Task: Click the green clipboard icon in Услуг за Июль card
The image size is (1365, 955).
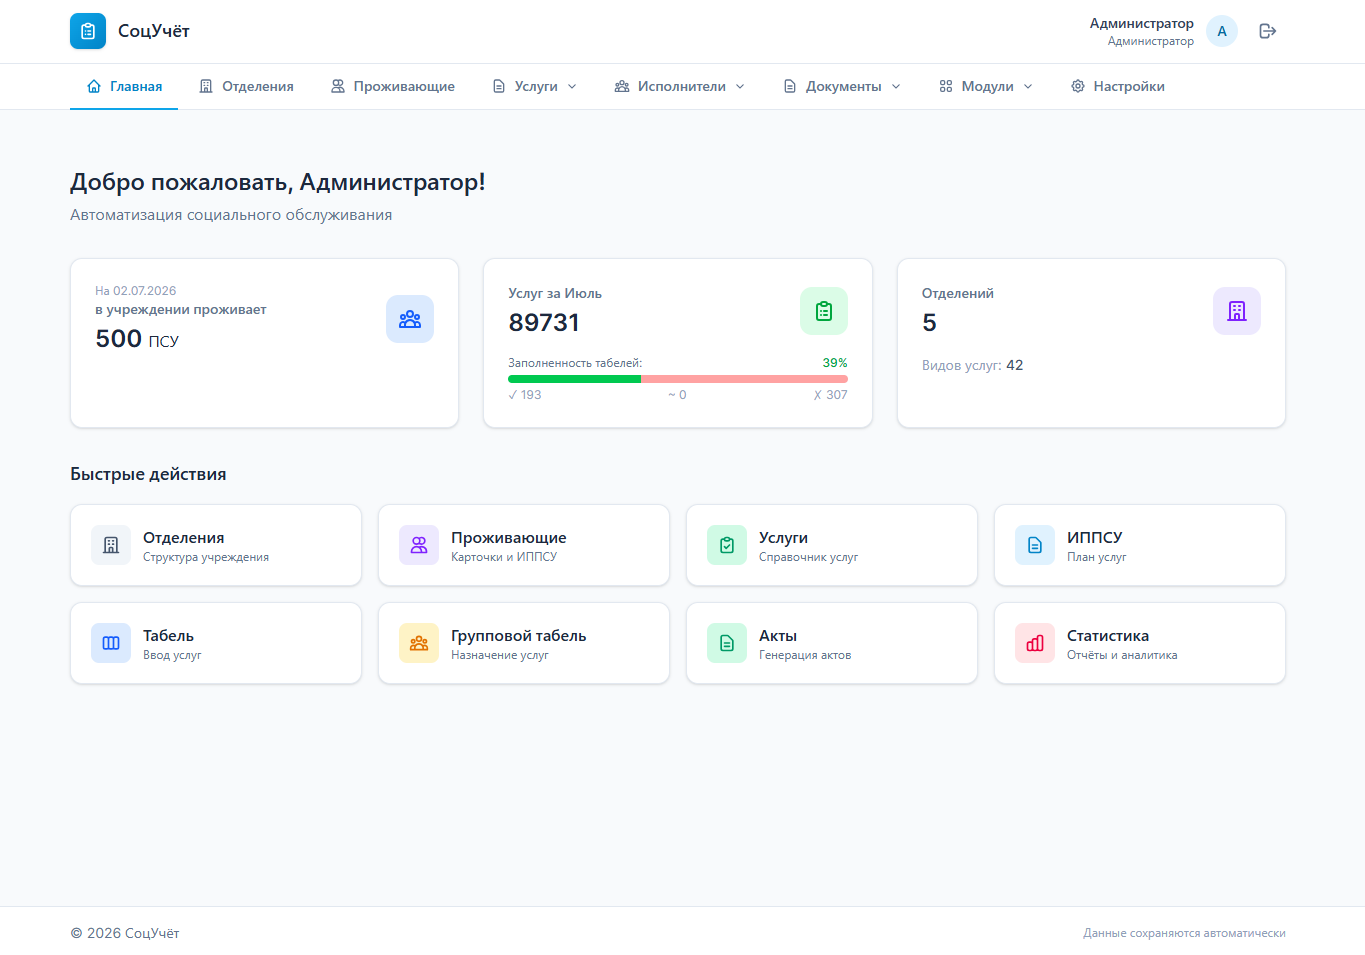Action: pyautogui.click(x=824, y=311)
